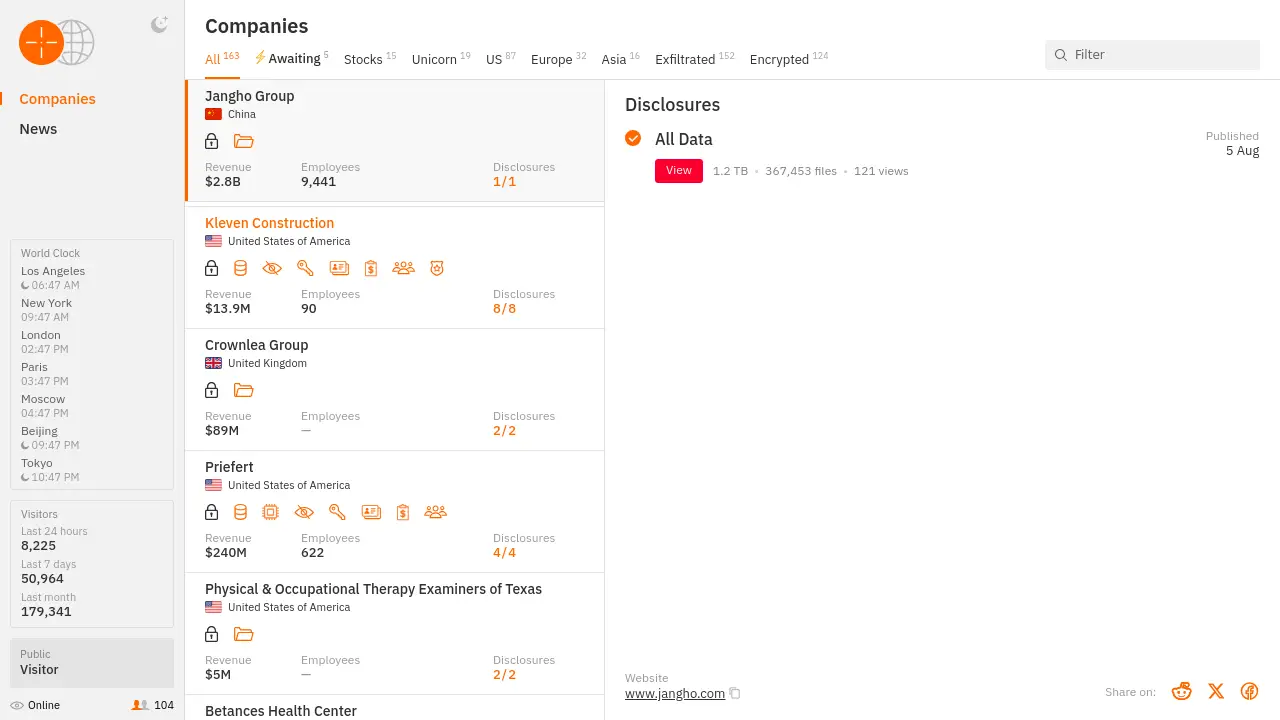The image size is (1280, 720).
Task: Click the folder icon under Jangho Group
Action: (x=243, y=141)
